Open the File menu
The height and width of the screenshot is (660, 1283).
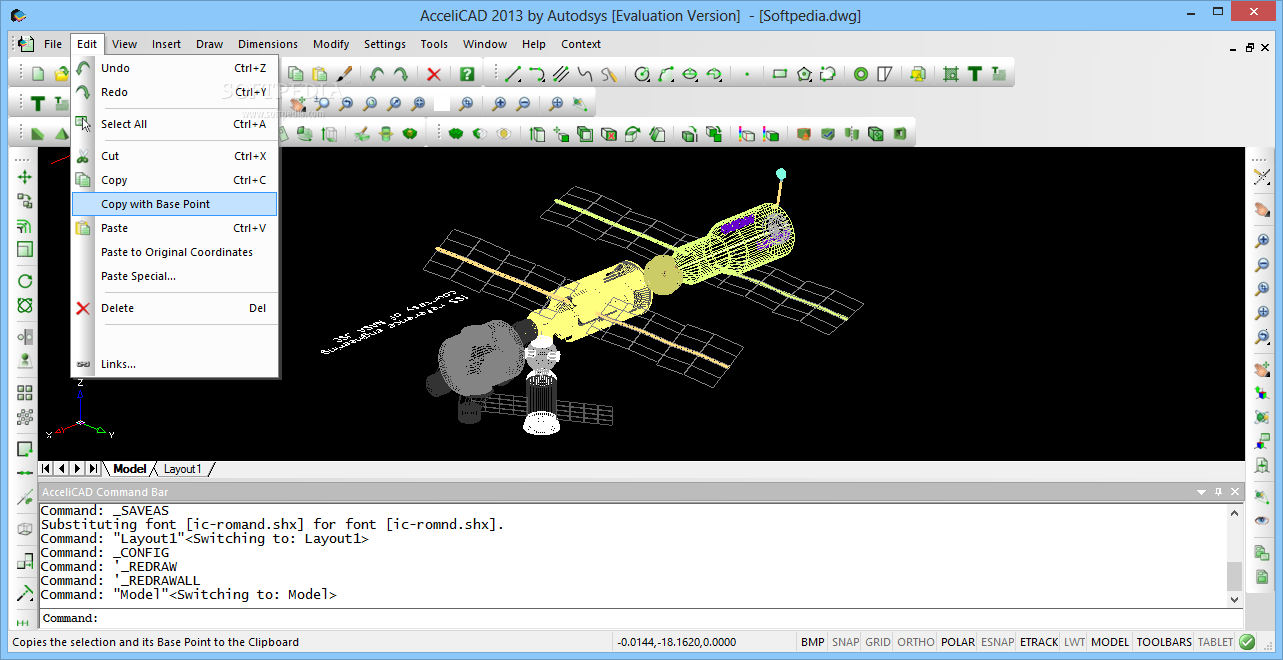(x=53, y=44)
